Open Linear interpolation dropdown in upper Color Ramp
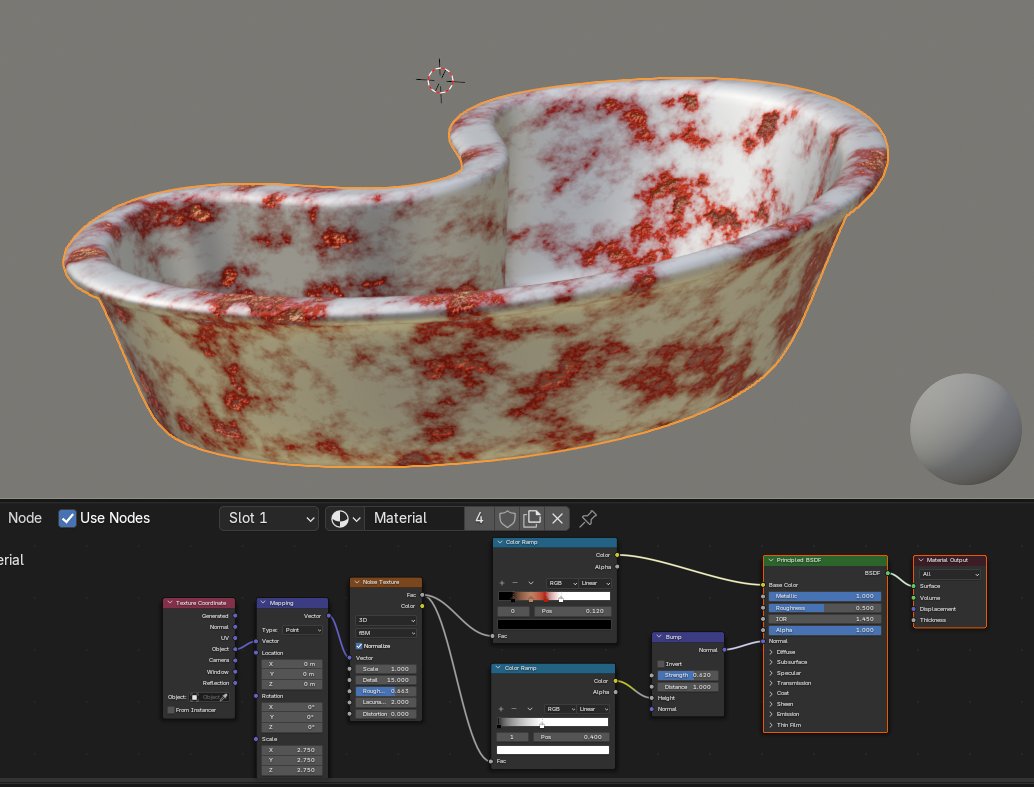Viewport: 1034px width, 787px height. (x=595, y=583)
